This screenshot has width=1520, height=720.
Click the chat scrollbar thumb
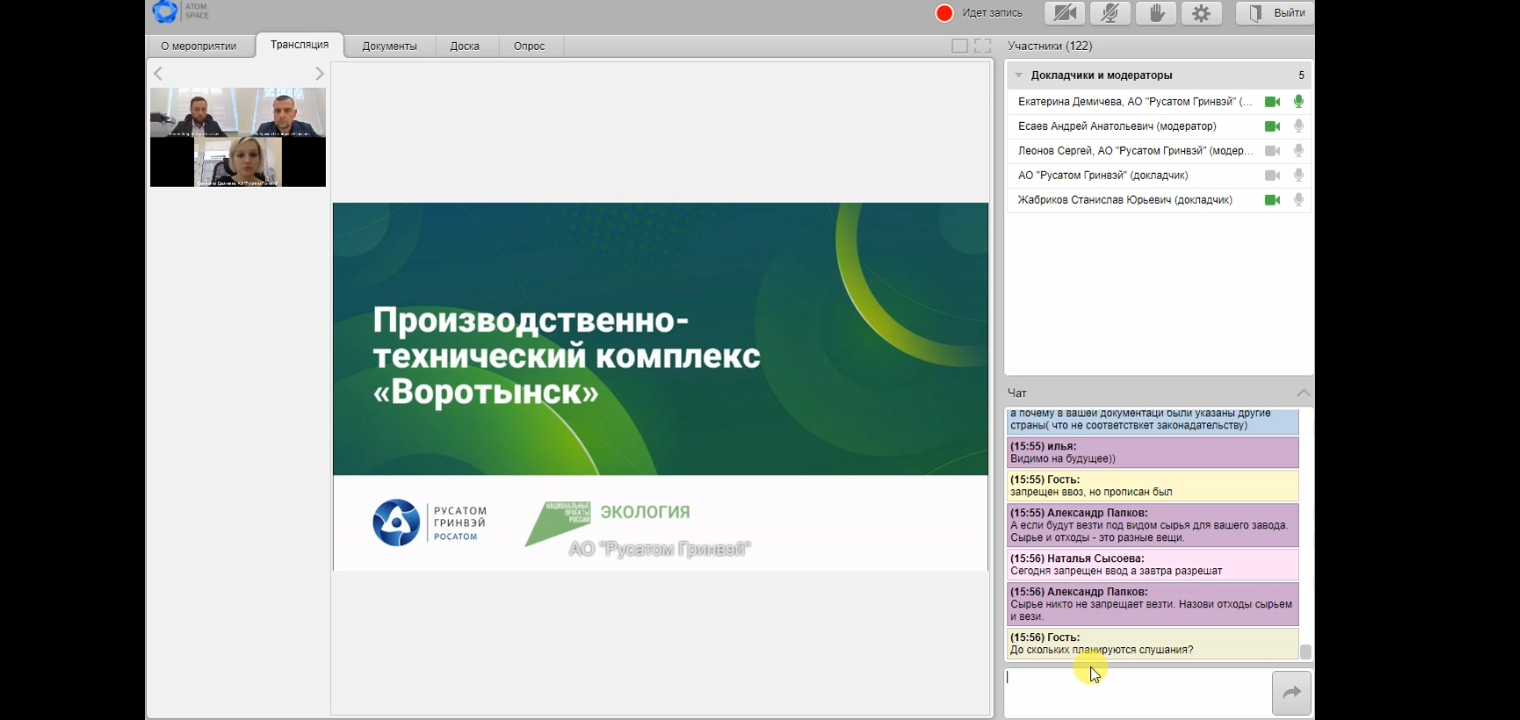tap(1305, 652)
